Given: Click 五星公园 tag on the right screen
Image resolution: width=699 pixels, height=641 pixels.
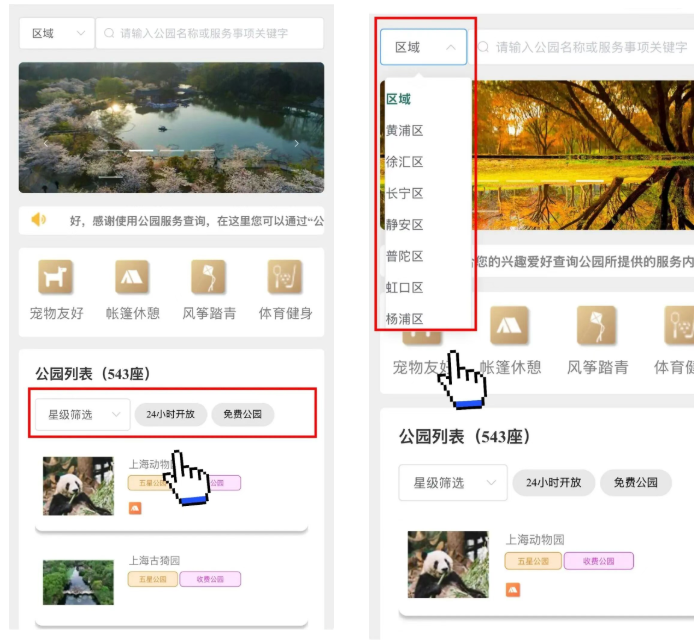Looking at the screenshot, I should tap(533, 561).
